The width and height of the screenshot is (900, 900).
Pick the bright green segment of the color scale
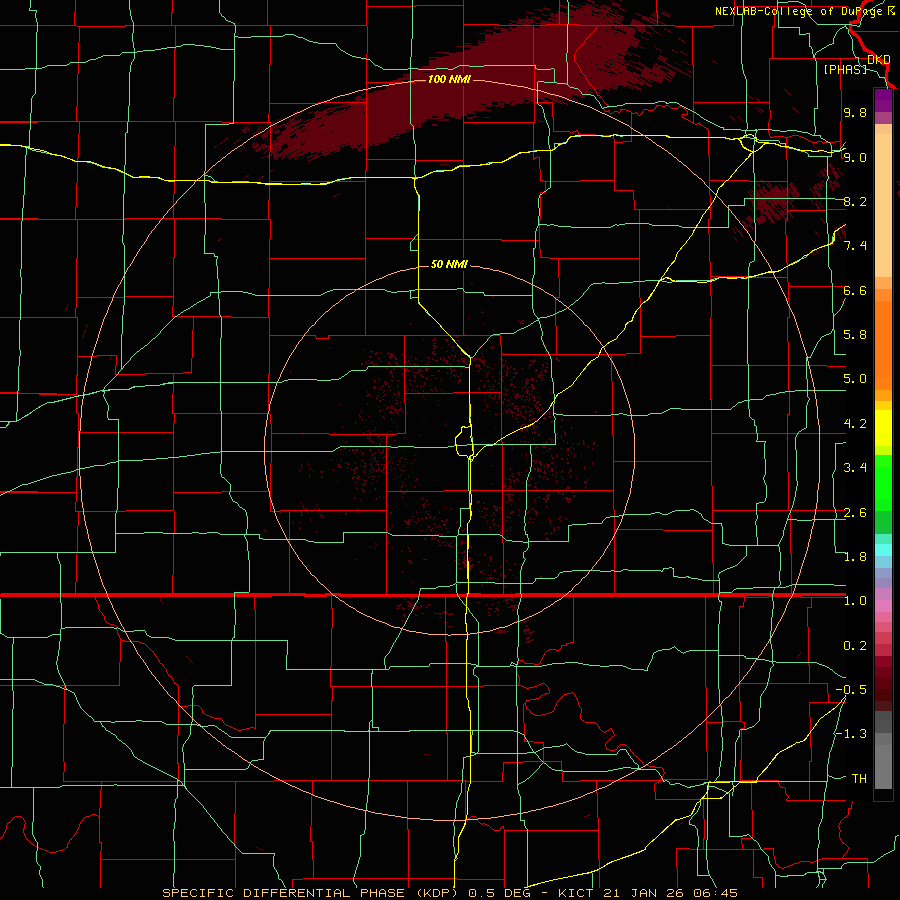[883, 482]
